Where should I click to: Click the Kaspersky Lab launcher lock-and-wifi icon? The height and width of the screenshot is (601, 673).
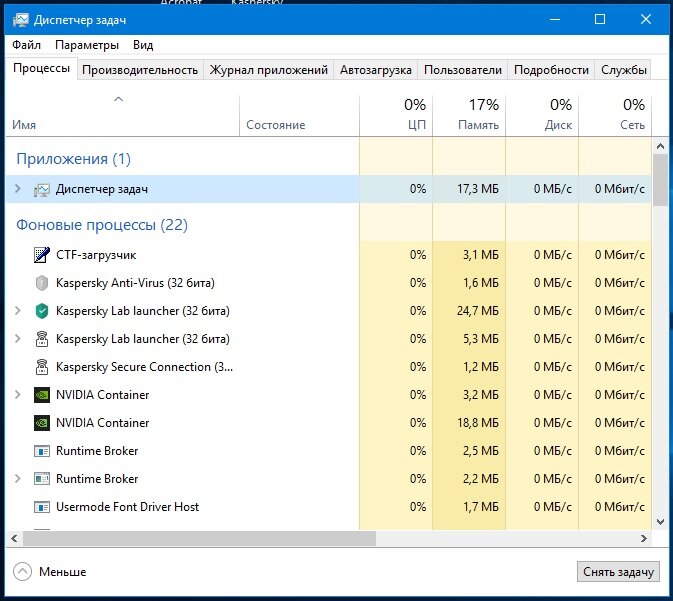42,339
